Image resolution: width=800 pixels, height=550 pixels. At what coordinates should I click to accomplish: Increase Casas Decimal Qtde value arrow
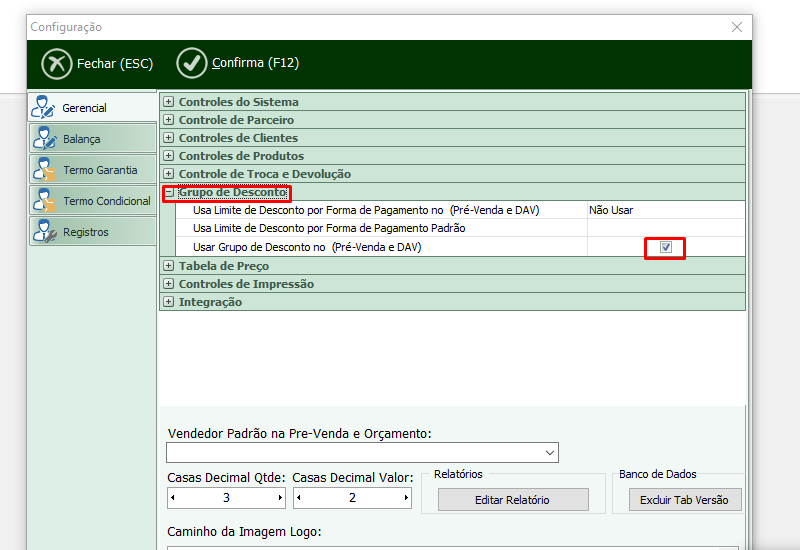click(280, 498)
